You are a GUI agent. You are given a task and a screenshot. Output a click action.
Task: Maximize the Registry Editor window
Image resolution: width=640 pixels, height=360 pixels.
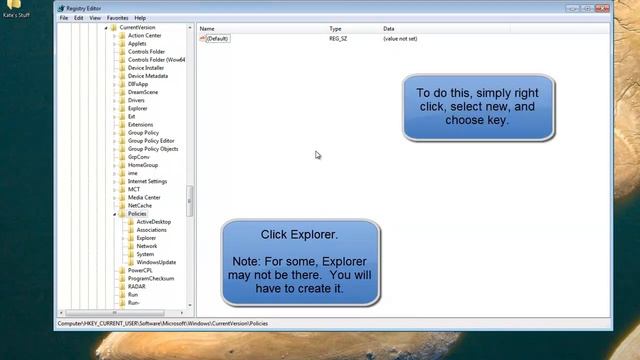[587, 8]
